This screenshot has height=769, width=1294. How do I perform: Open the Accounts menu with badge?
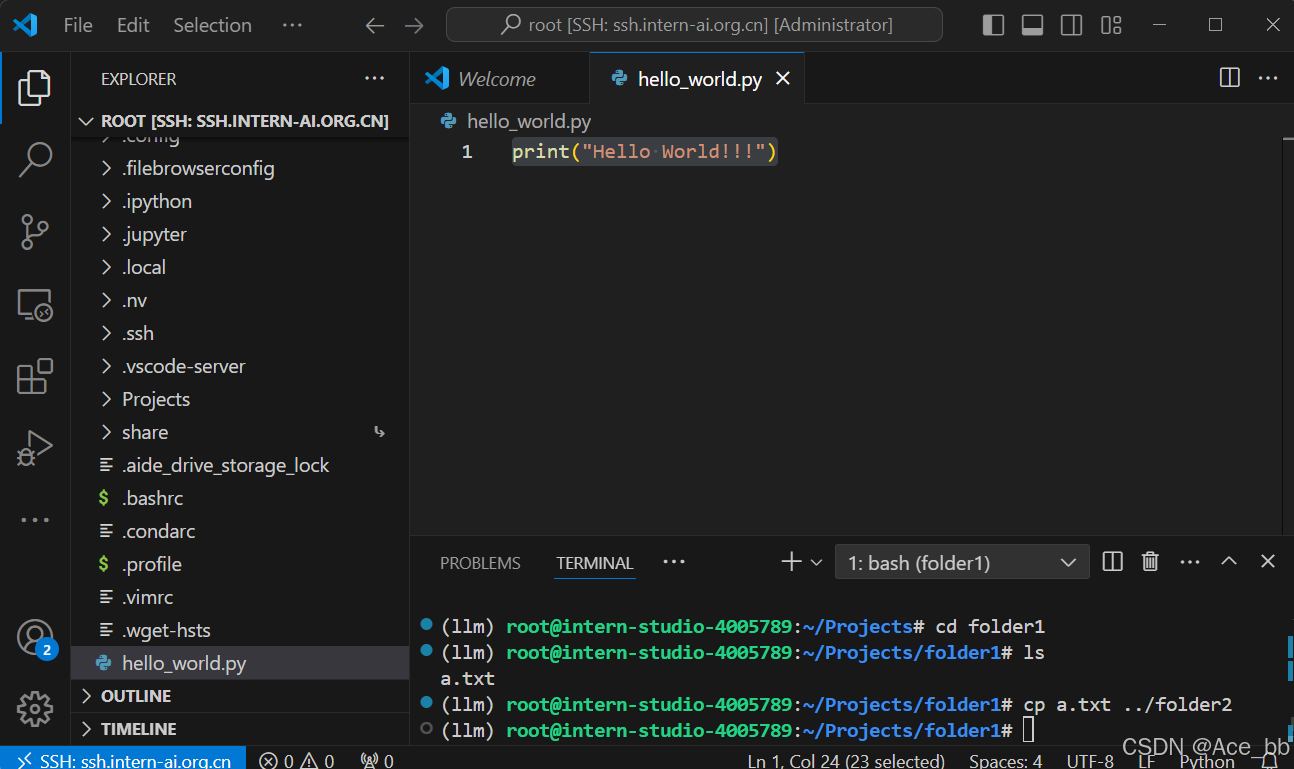tap(35, 638)
